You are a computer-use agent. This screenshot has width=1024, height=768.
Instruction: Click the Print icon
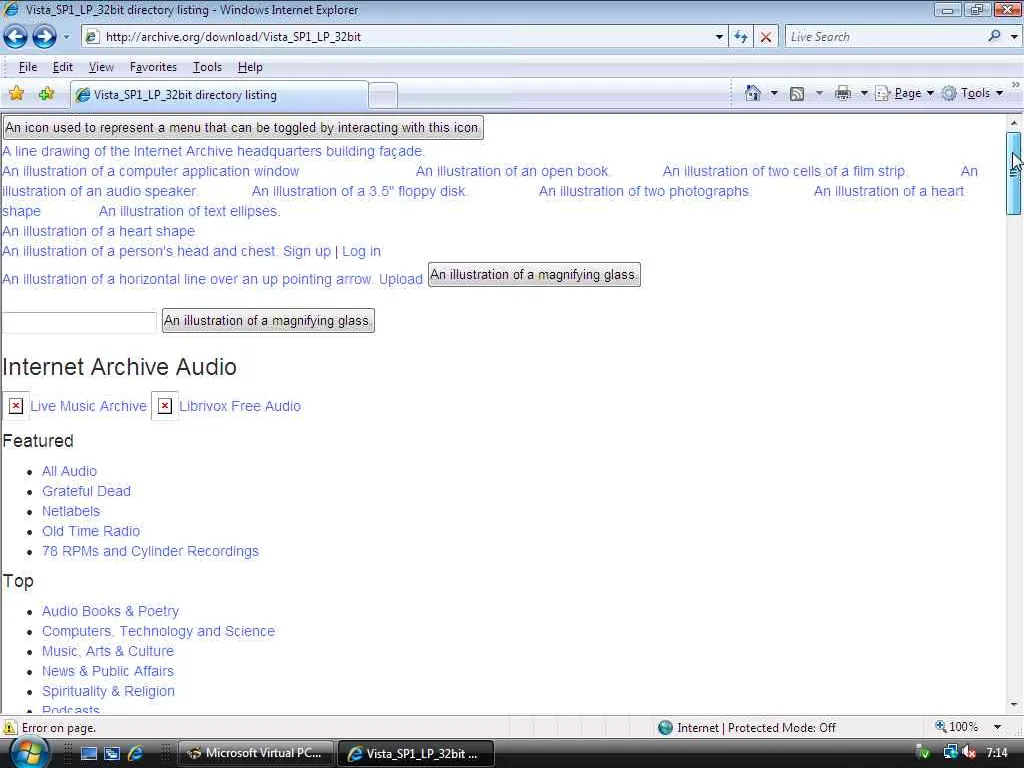coord(843,93)
